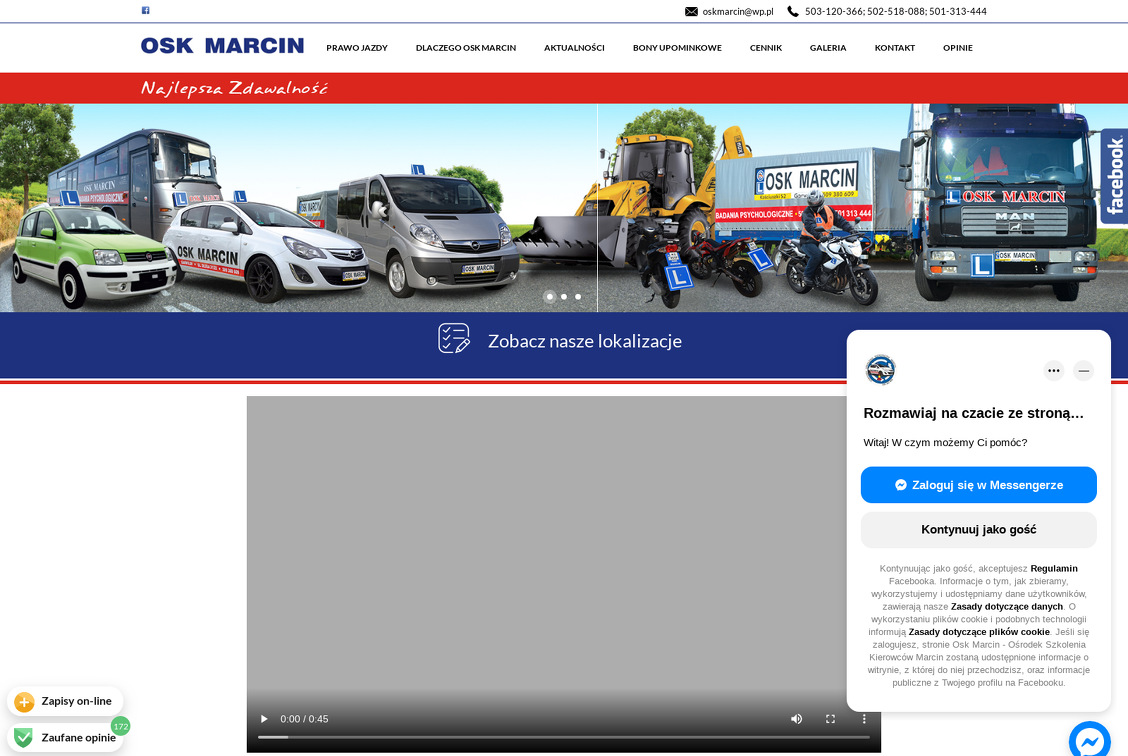Image resolution: width=1128 pixels, height=756 pixels.
Task: Click the video progress bar
Action: tap(564, 737)
